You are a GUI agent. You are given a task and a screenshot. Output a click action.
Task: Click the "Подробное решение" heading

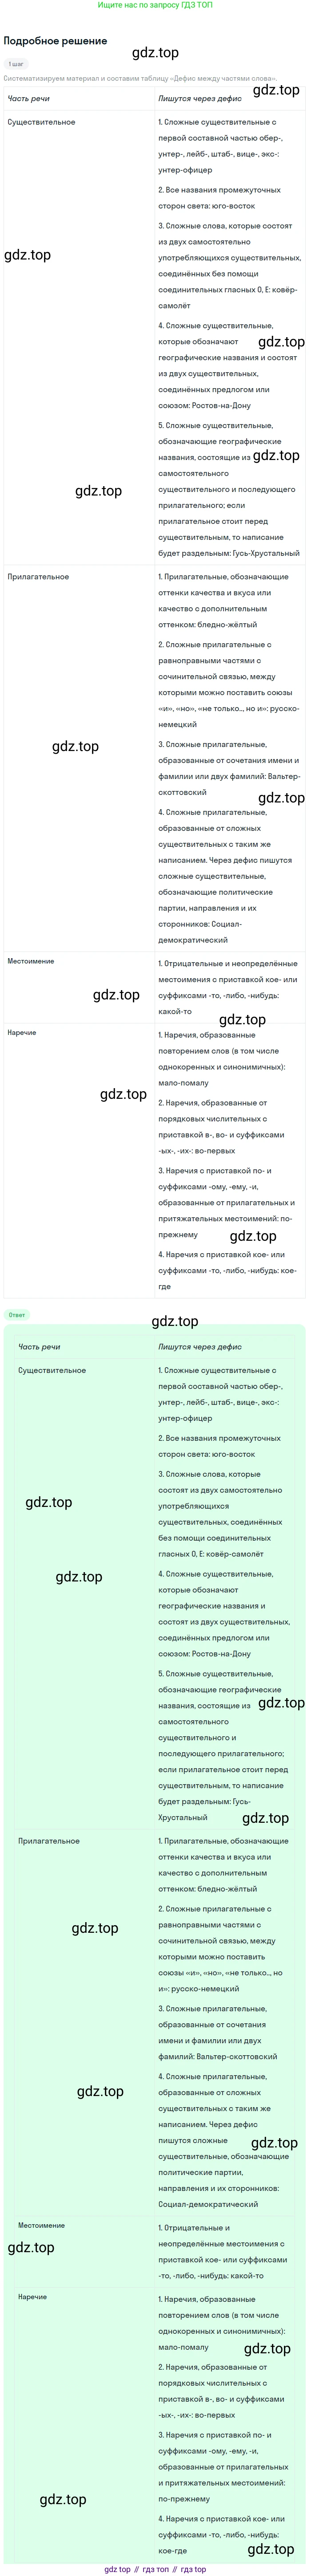55,41
